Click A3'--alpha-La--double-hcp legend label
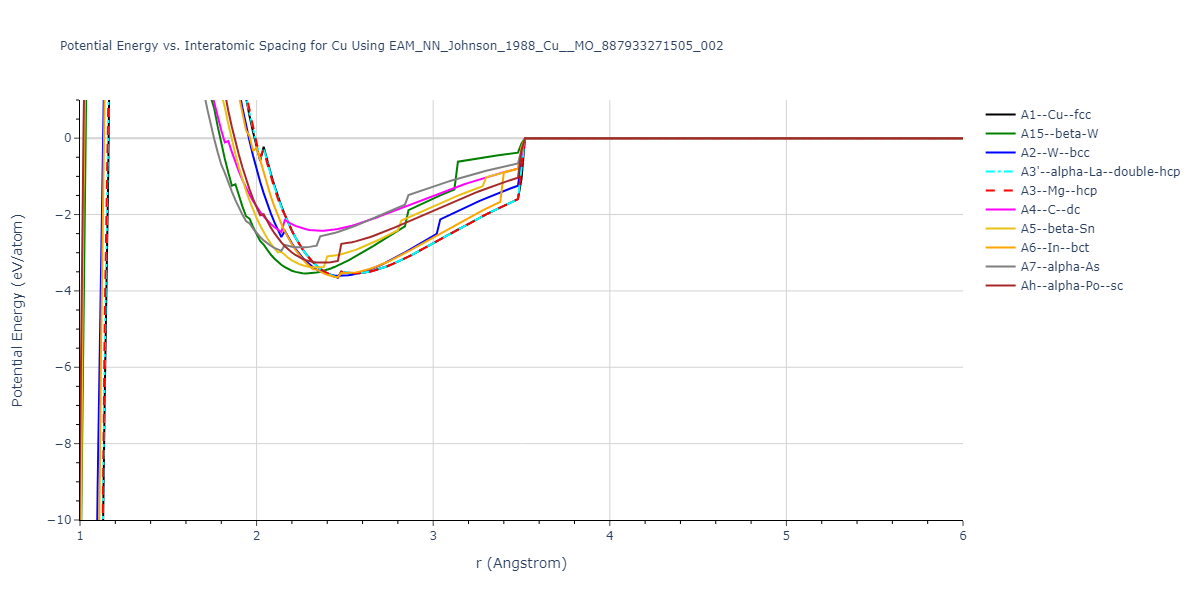The image size is (1200, 600). [x=1100, y=172]
